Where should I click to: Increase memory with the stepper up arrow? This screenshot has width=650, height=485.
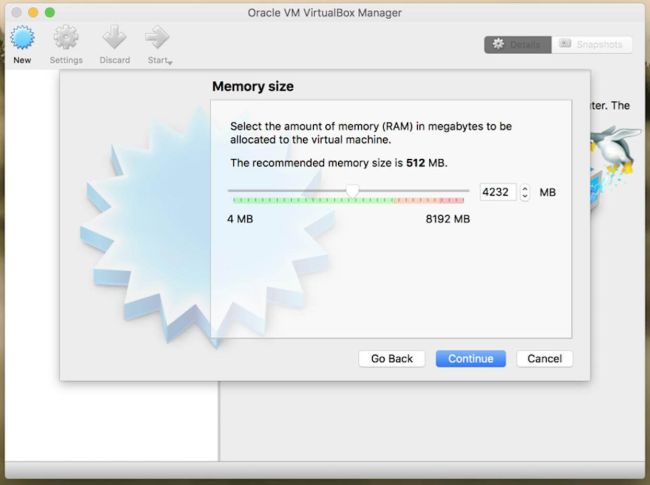click(x=525, y=188)
